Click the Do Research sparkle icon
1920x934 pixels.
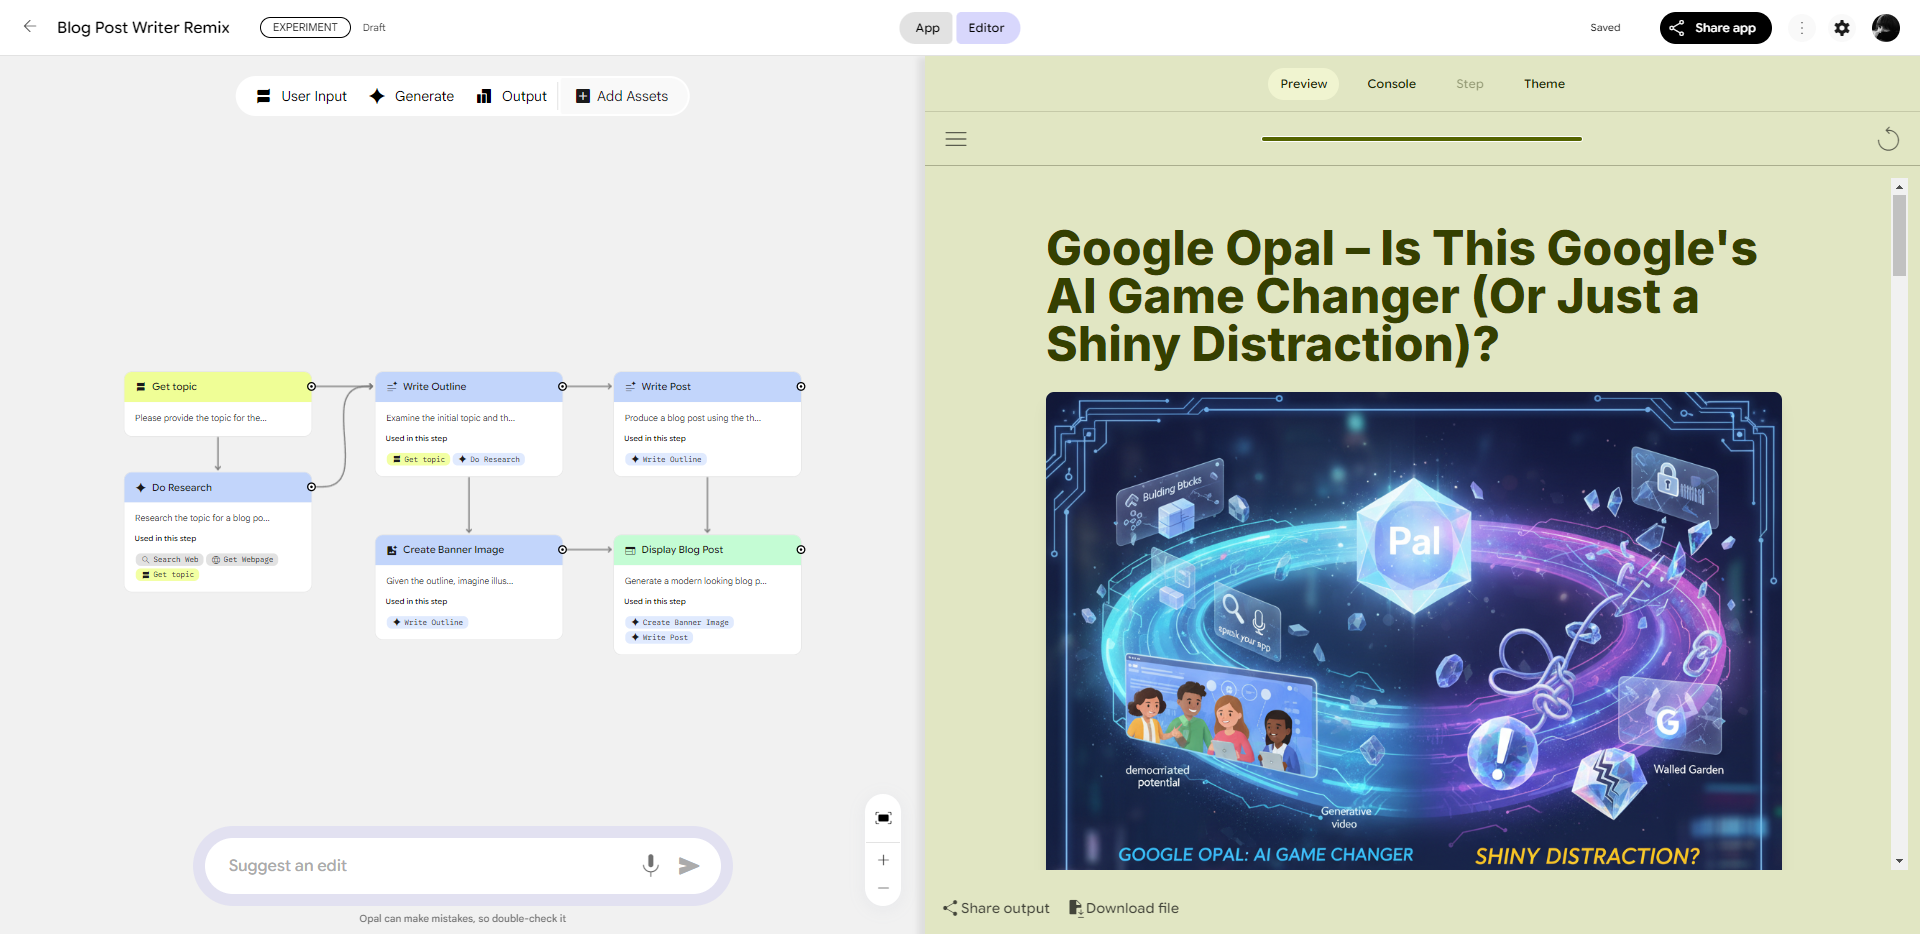[x=141, y=487]
